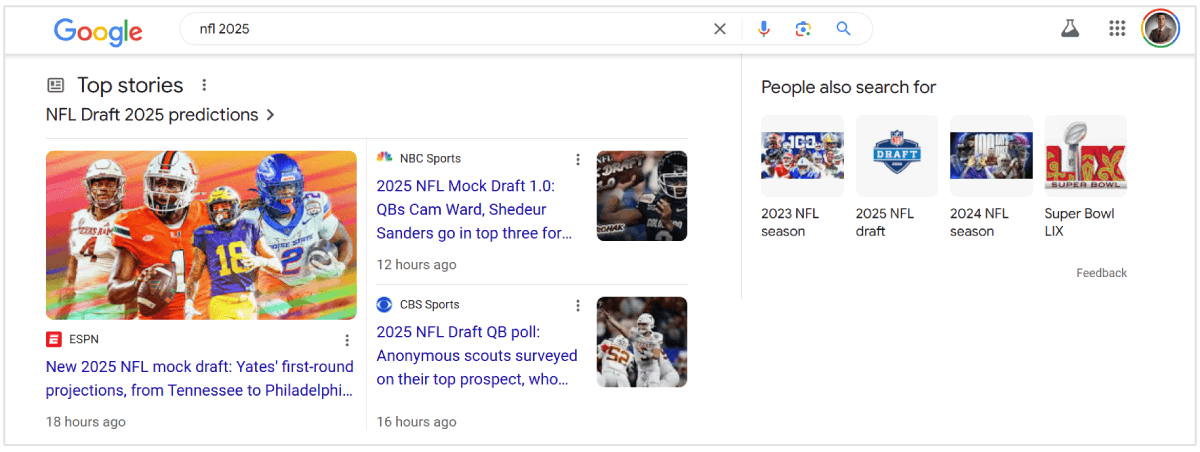
Task: Click the Google logo
Action: pyautogui.click(x=98, y=31)
